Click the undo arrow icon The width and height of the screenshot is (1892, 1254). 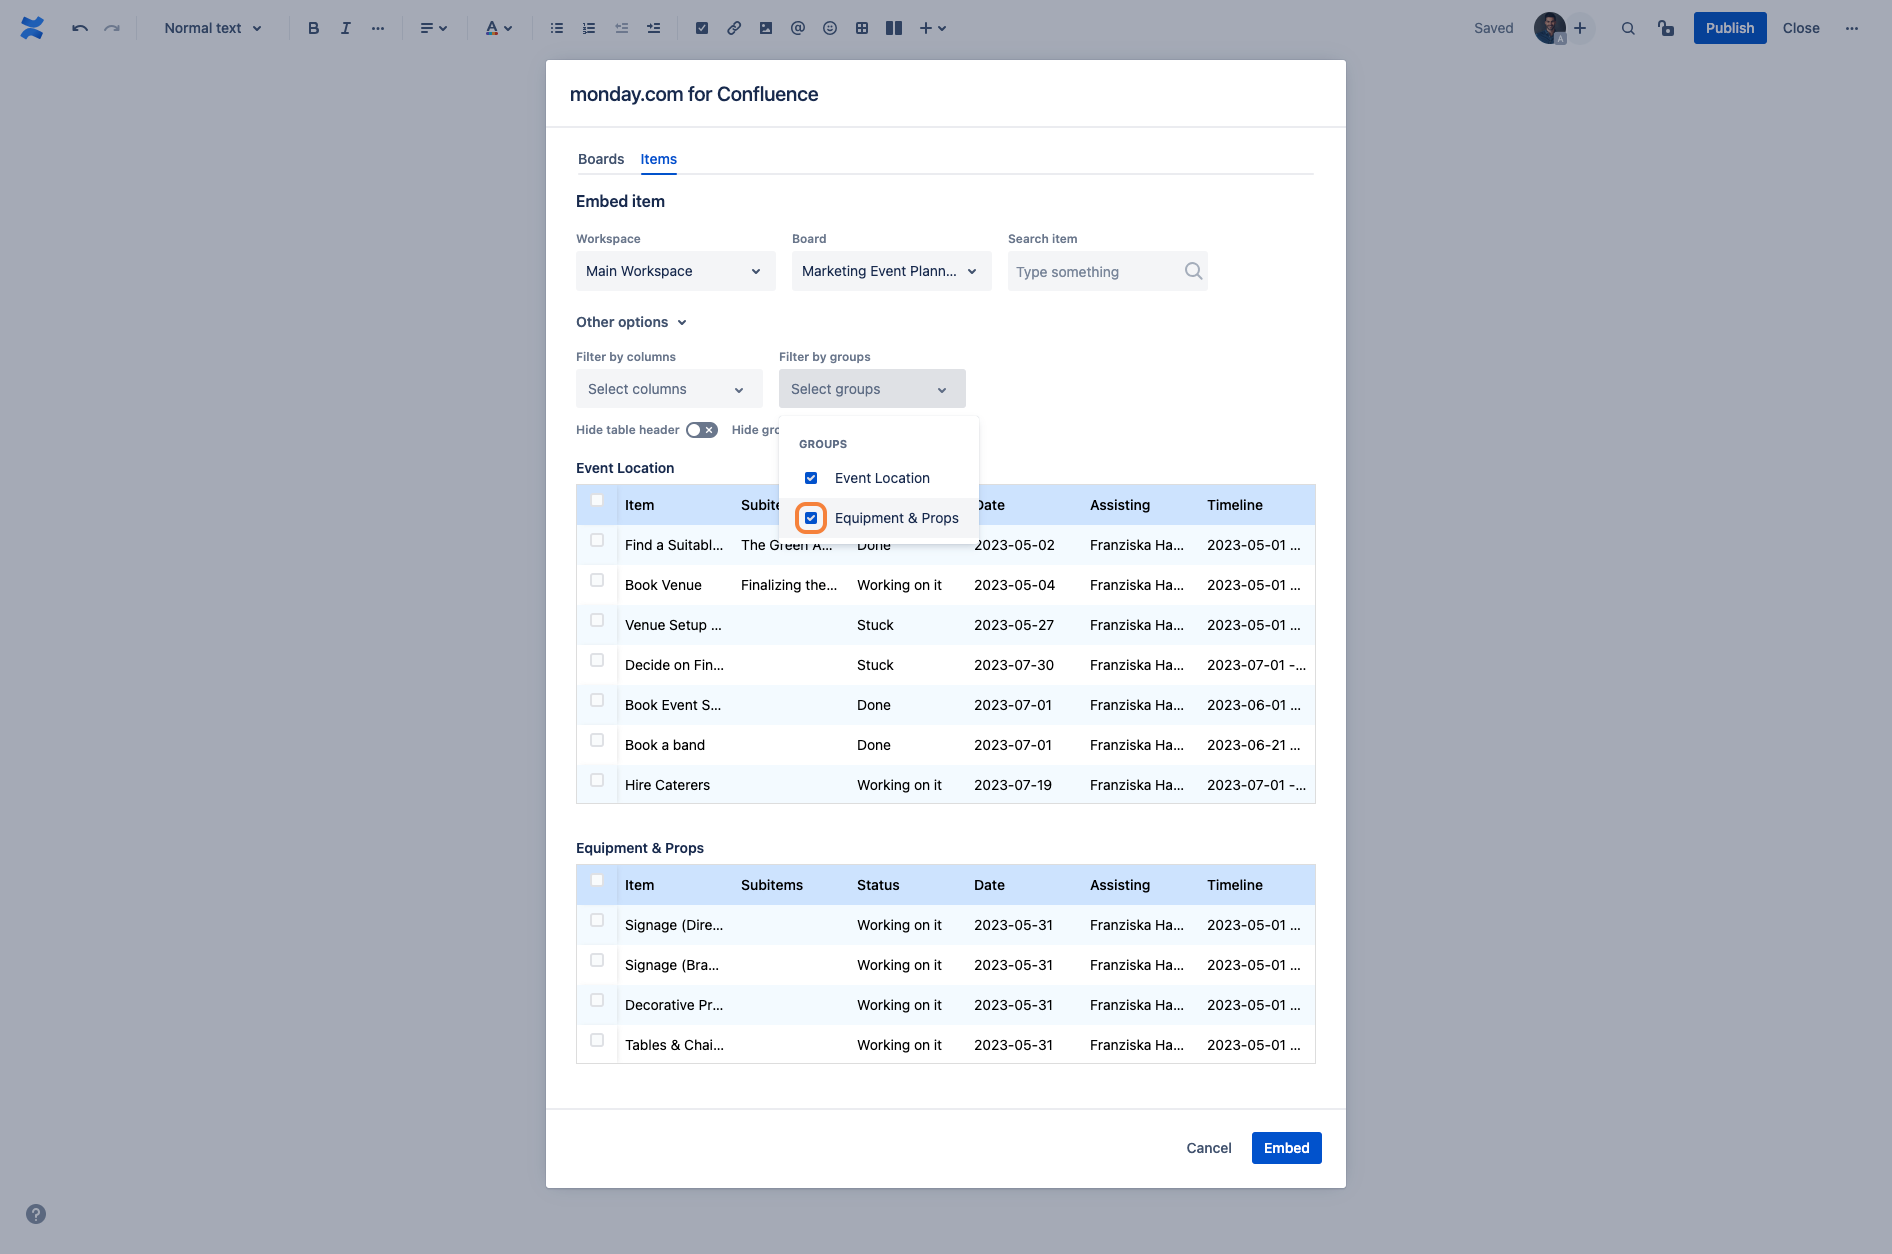click(x=80, y=28)
